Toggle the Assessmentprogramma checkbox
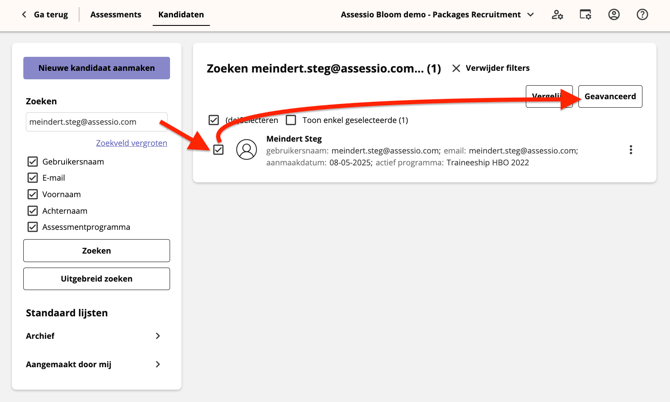This screenshot has width=670, height=402. (33, 227)
